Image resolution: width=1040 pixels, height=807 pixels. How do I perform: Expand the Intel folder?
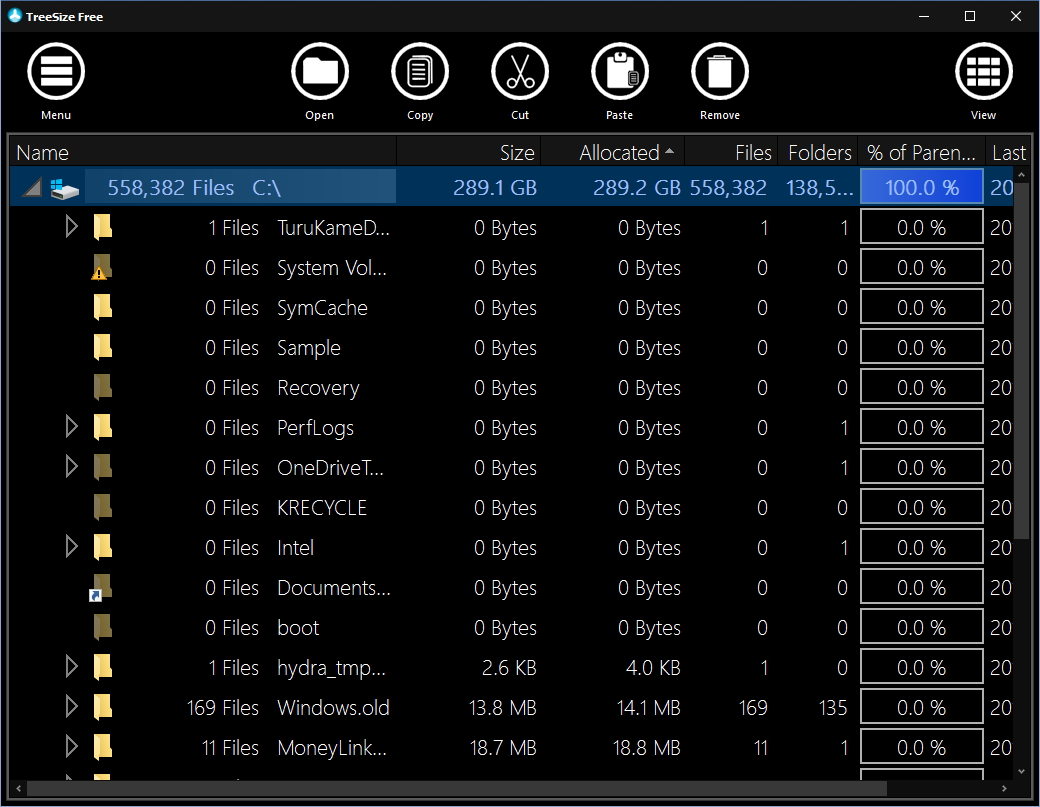72,548
